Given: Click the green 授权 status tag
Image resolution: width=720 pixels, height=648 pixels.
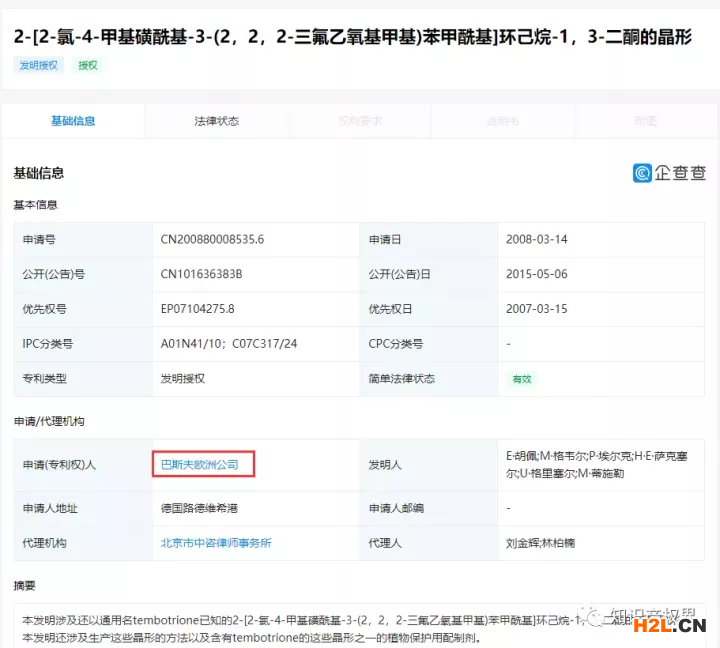Looking at the screenshot, I should point(88,65).
